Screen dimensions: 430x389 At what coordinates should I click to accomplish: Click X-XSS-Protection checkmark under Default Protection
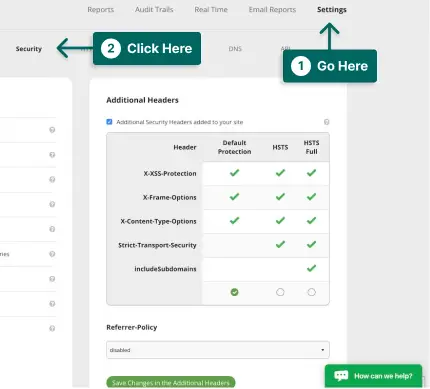tap(234, 173)
